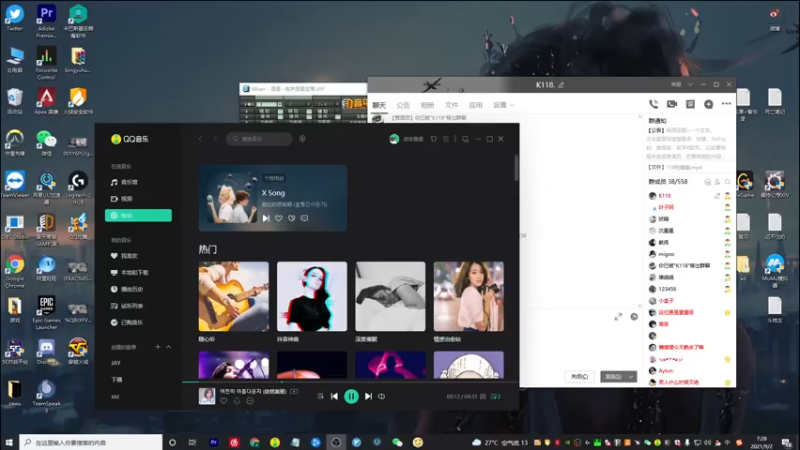Open the Announcements tab in K118 window
Screen dimensions: 800x450
(x=403, y=105)
